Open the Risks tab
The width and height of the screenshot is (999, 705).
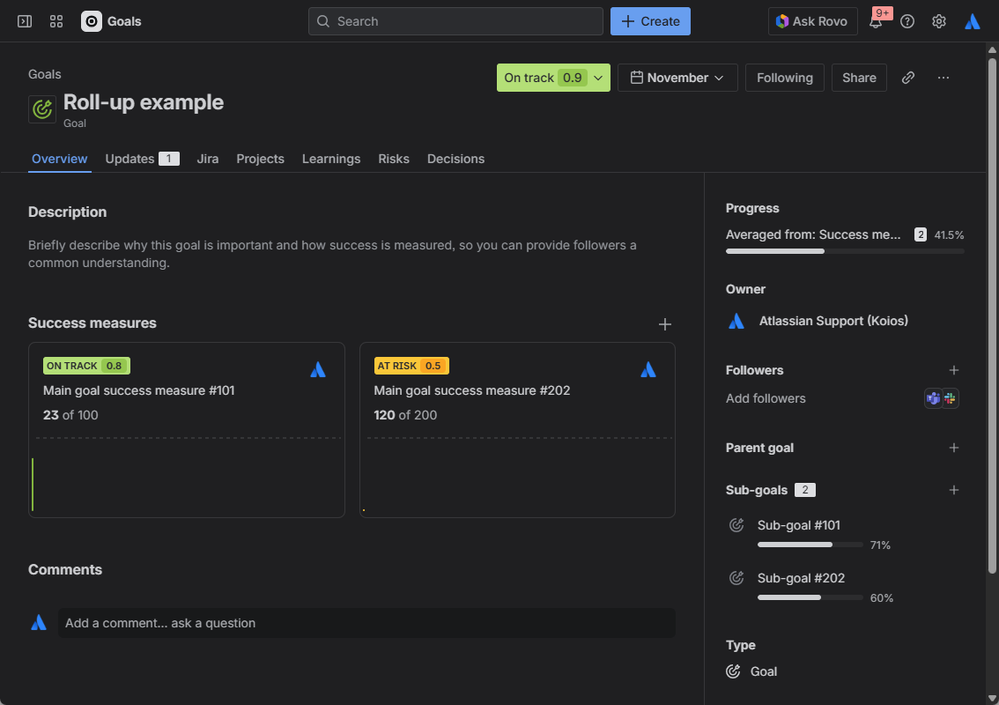[394, 159]
